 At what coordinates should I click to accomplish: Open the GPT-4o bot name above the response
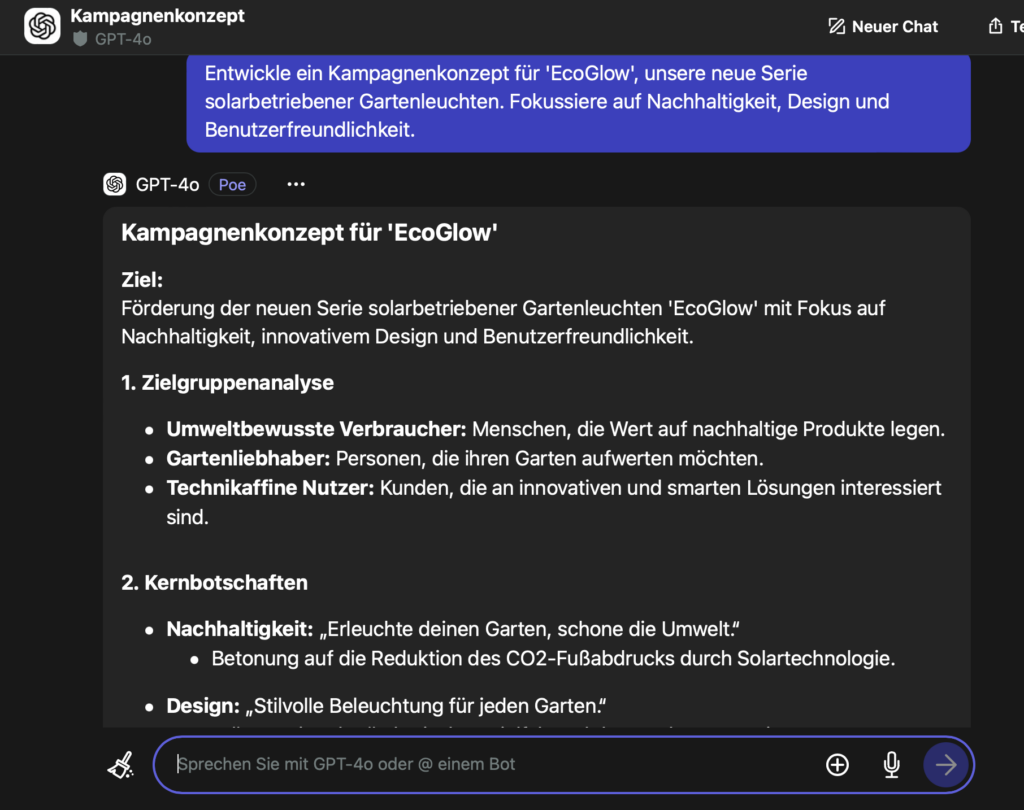pos(168,184)
